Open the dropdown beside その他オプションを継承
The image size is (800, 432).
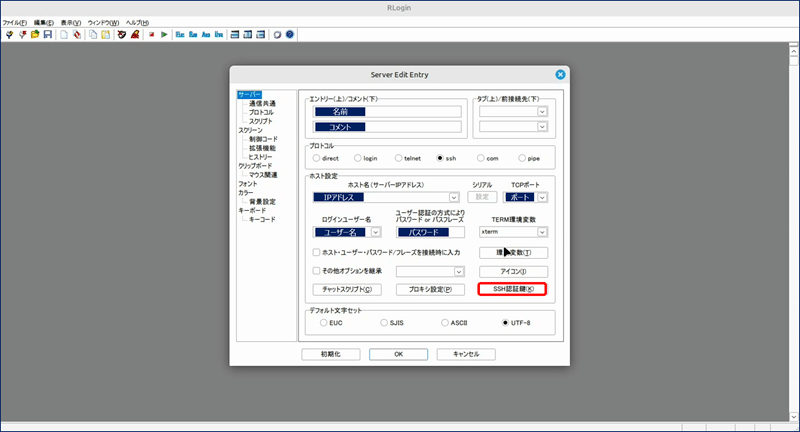point(459,271)
